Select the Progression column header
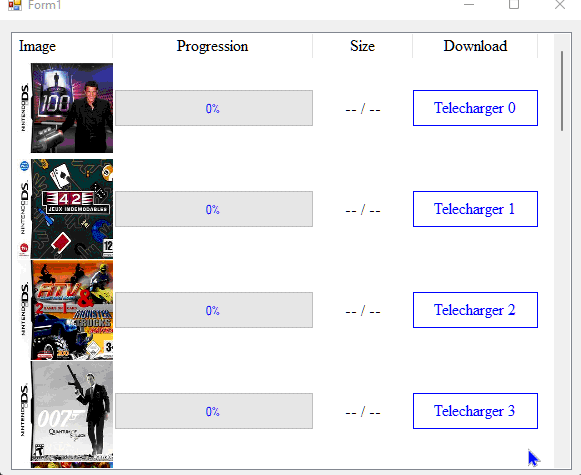The height and width of the screenshot is (475, 581). (212, 46)
